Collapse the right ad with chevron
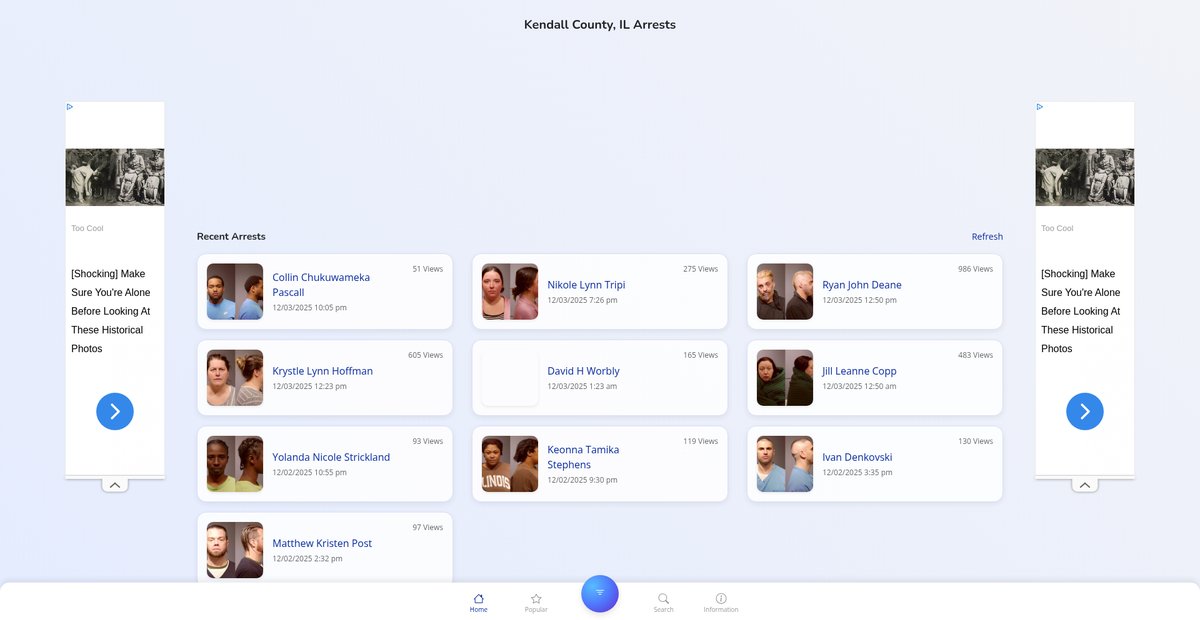Screen dimensions: 1200x620 point(1085,485)
